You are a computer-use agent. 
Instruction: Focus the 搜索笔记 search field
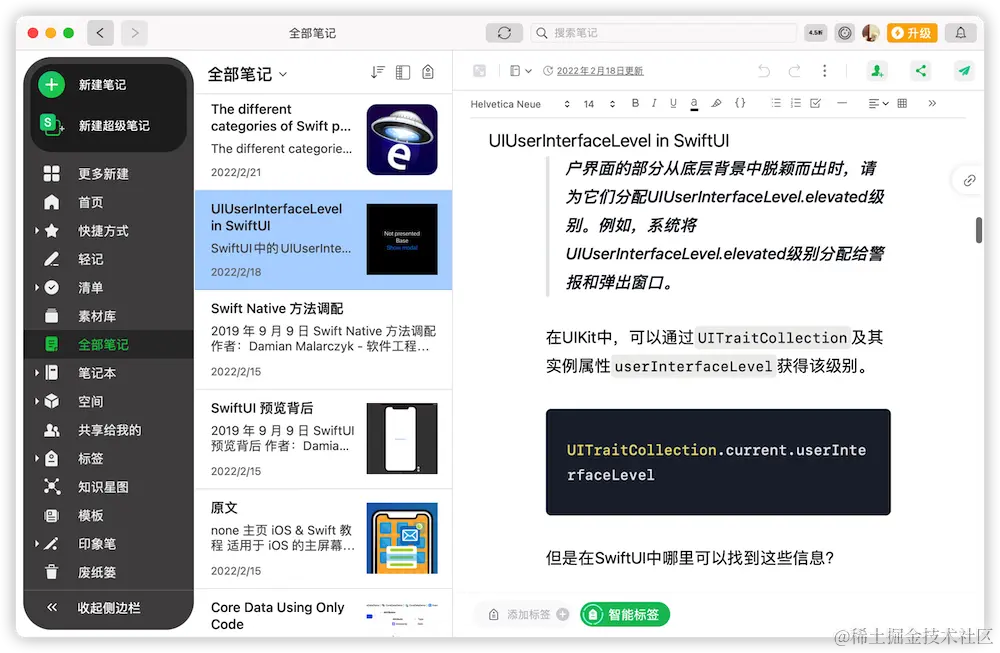click(x=663, y=33)
